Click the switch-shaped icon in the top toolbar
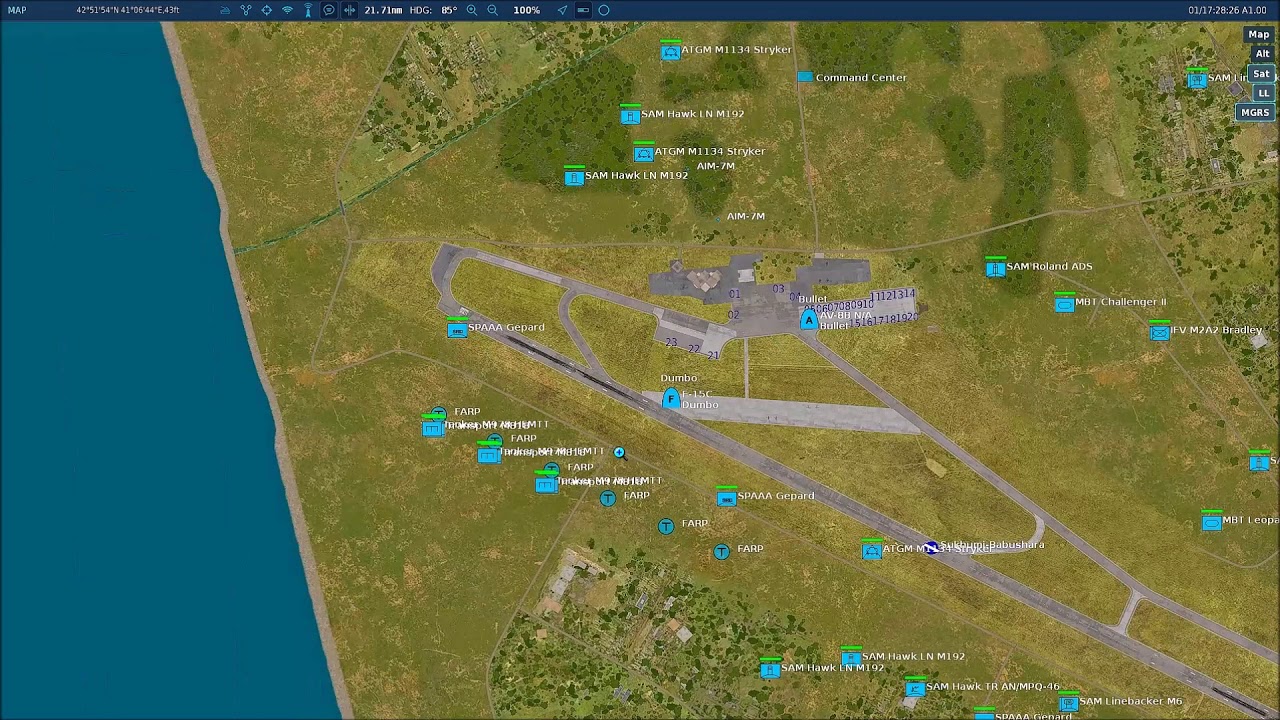The height and width of the screenshot is (720, 1280). pos(583,10)
